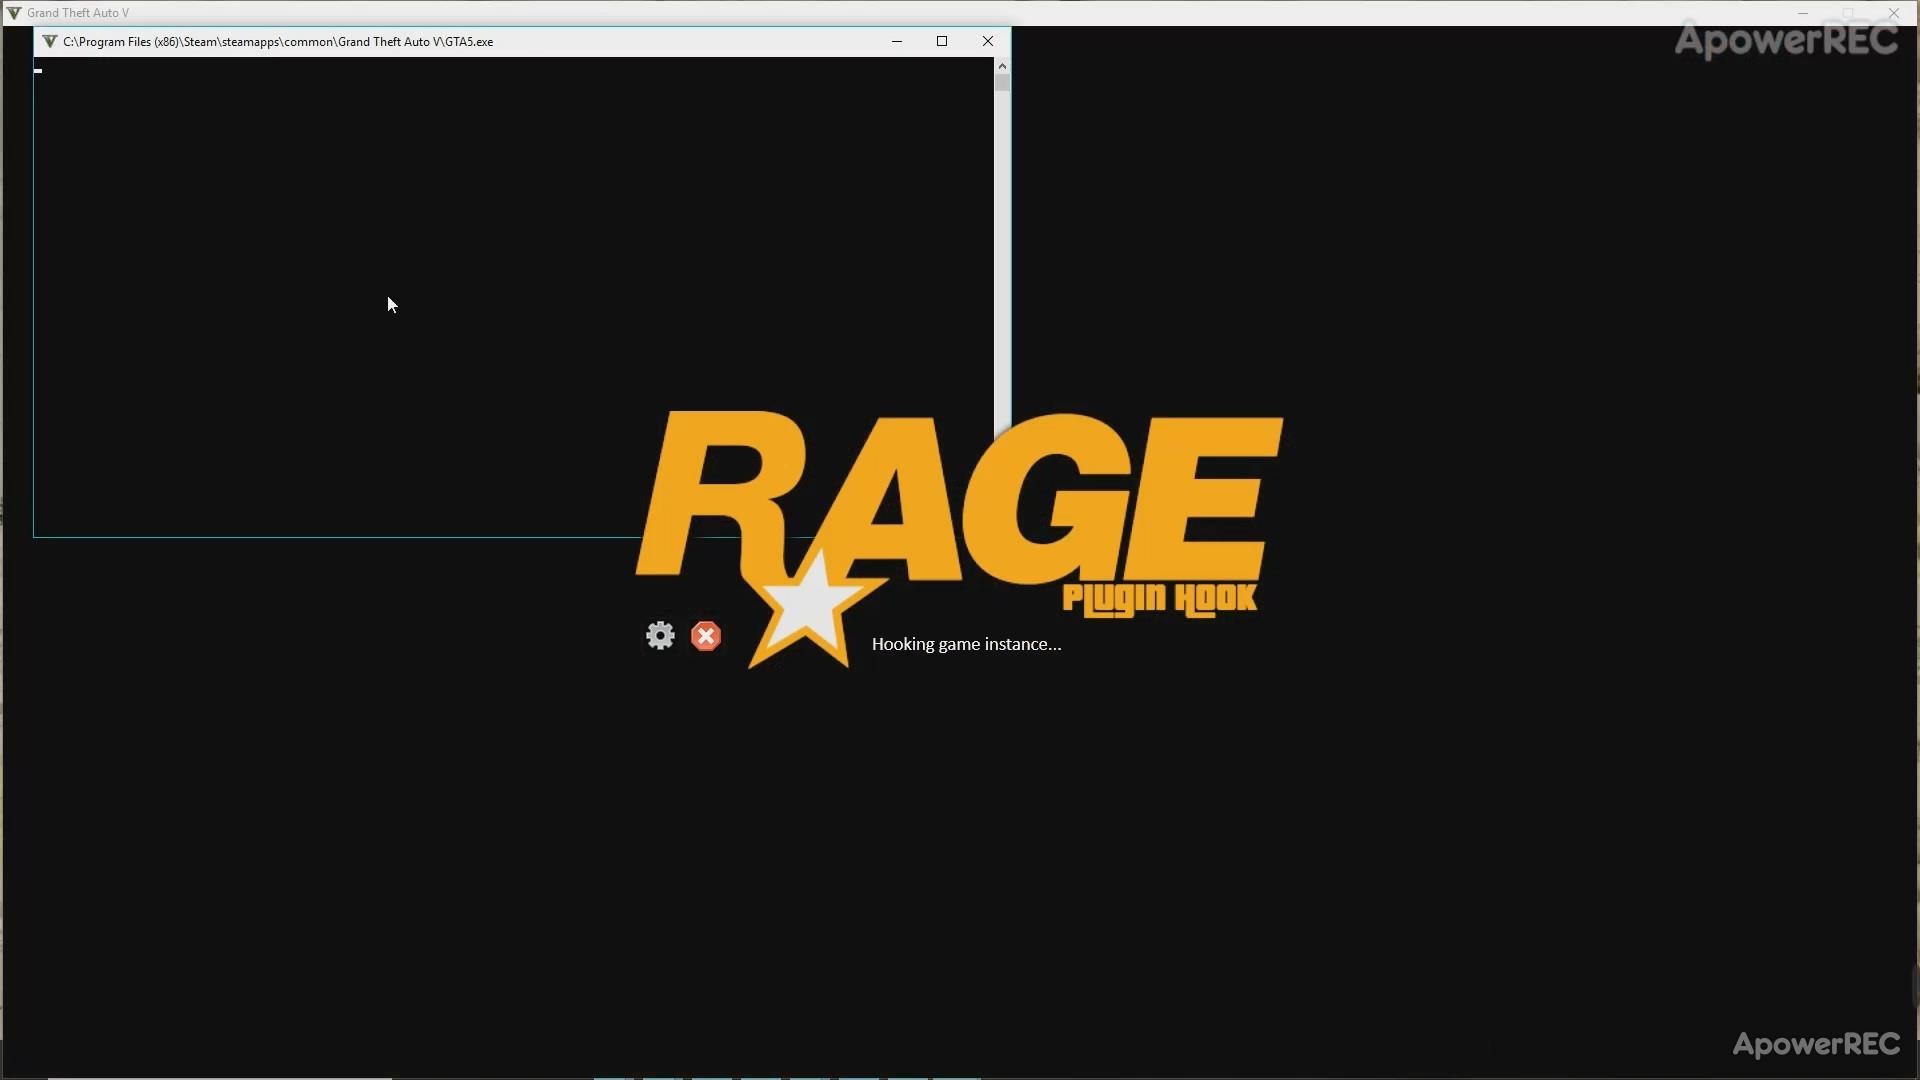Screen dimensions: 1920x1080
Task: Minimize the GTA5.exe console window
Action: click(x=897, y=41)
